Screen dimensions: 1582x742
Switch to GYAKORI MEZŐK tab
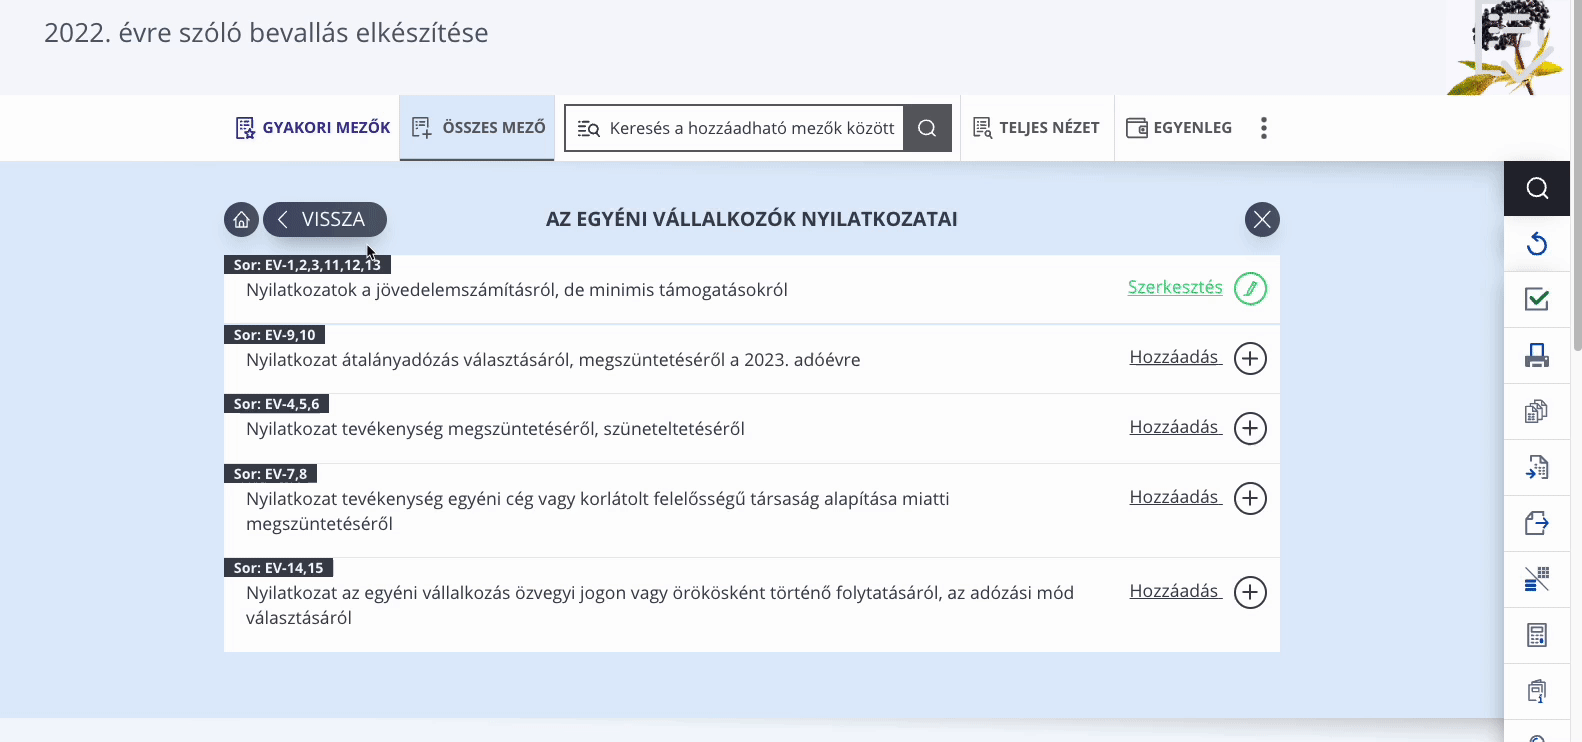(313, 128)
